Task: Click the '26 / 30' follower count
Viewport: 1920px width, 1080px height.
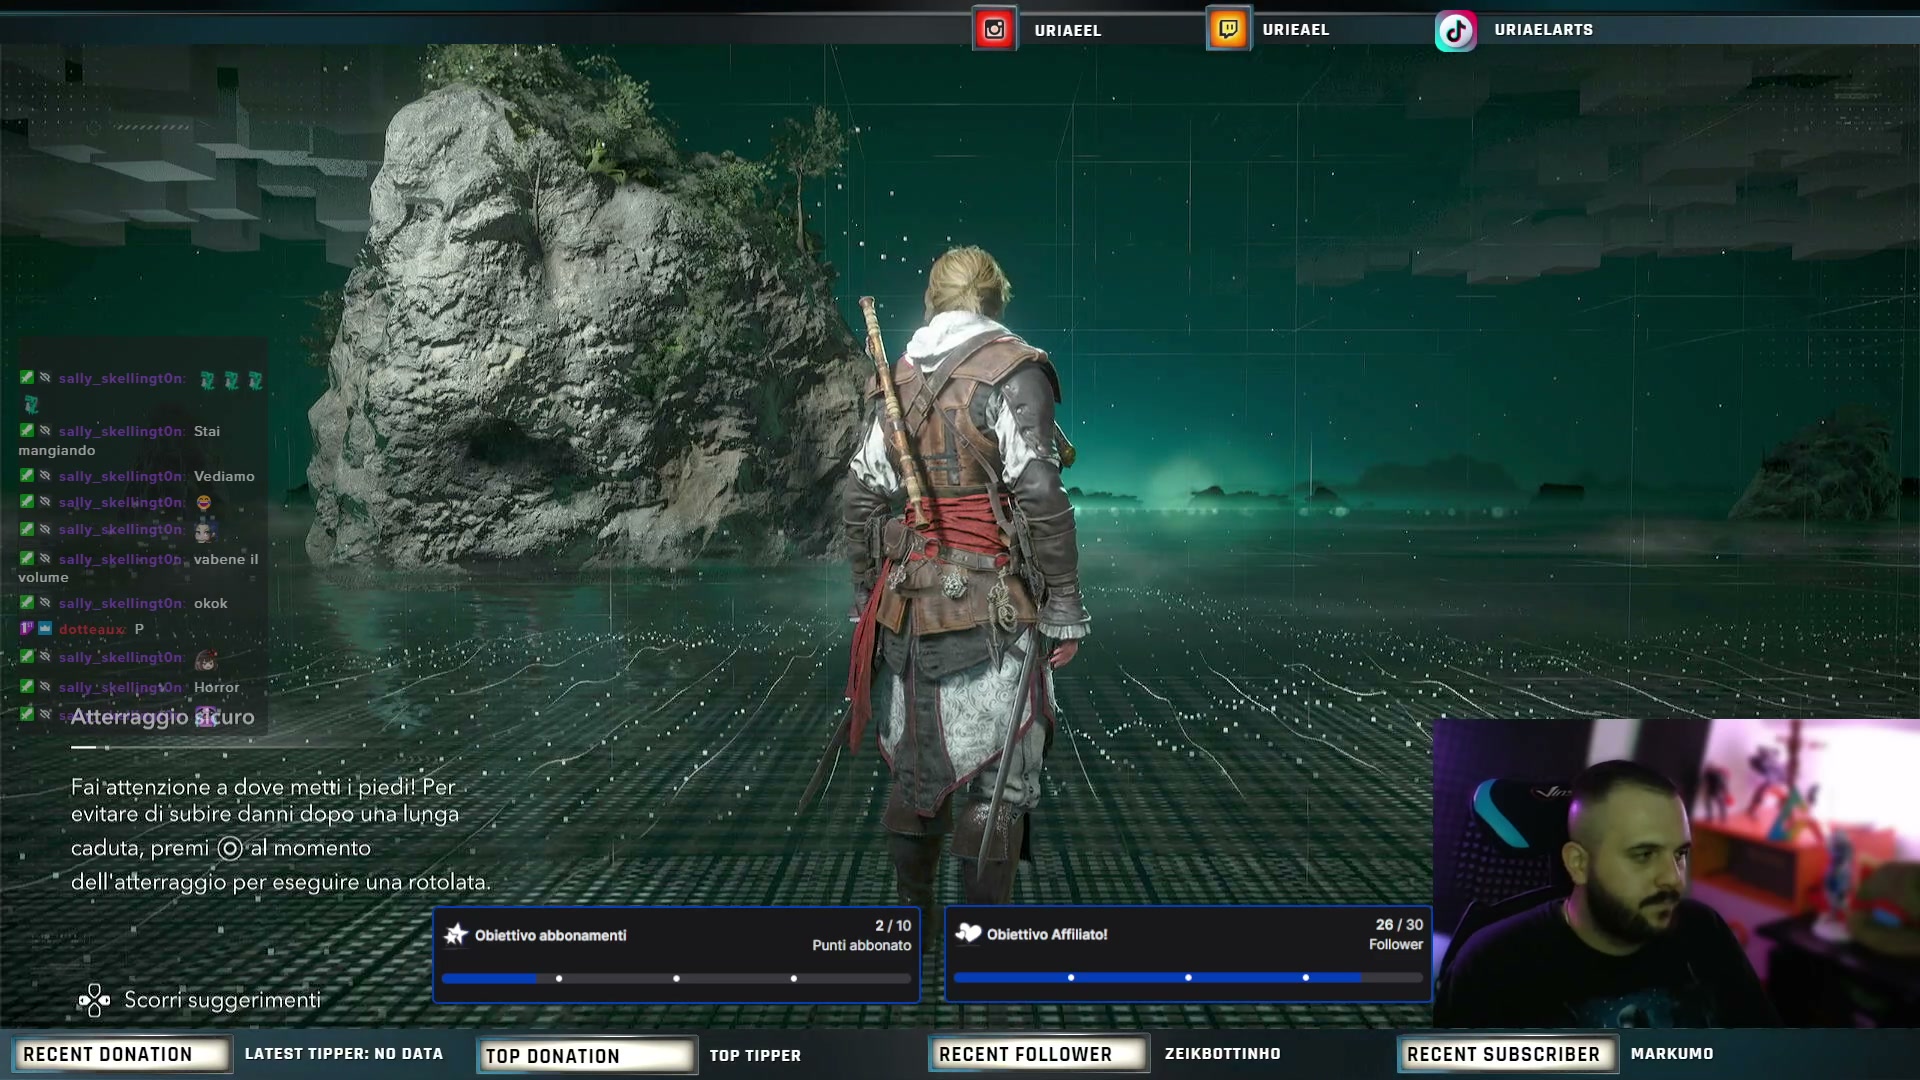Action: [x=1399, y=925]
